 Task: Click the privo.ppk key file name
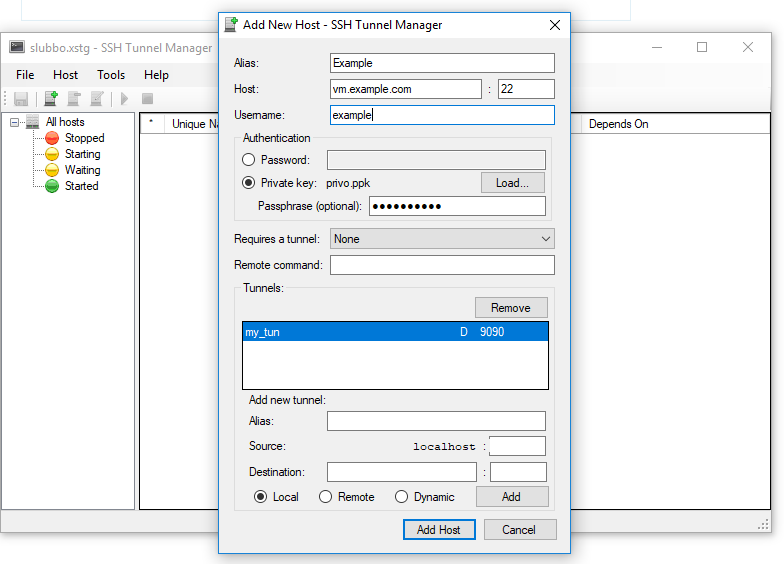[x=348, y=183]
